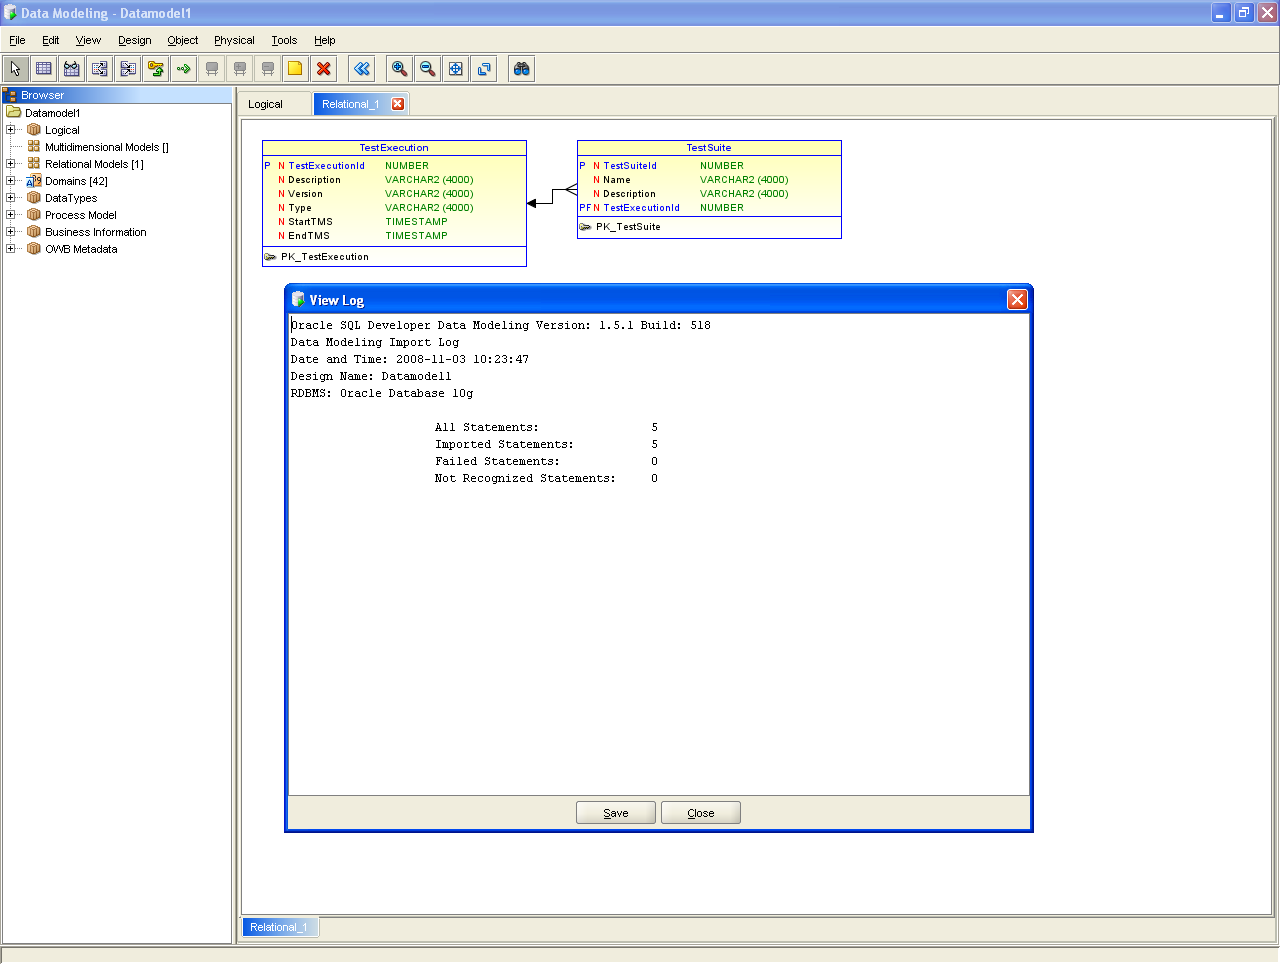The image size is (1280, 964).
Task: Open the Design menu
Action: point(134,40)
